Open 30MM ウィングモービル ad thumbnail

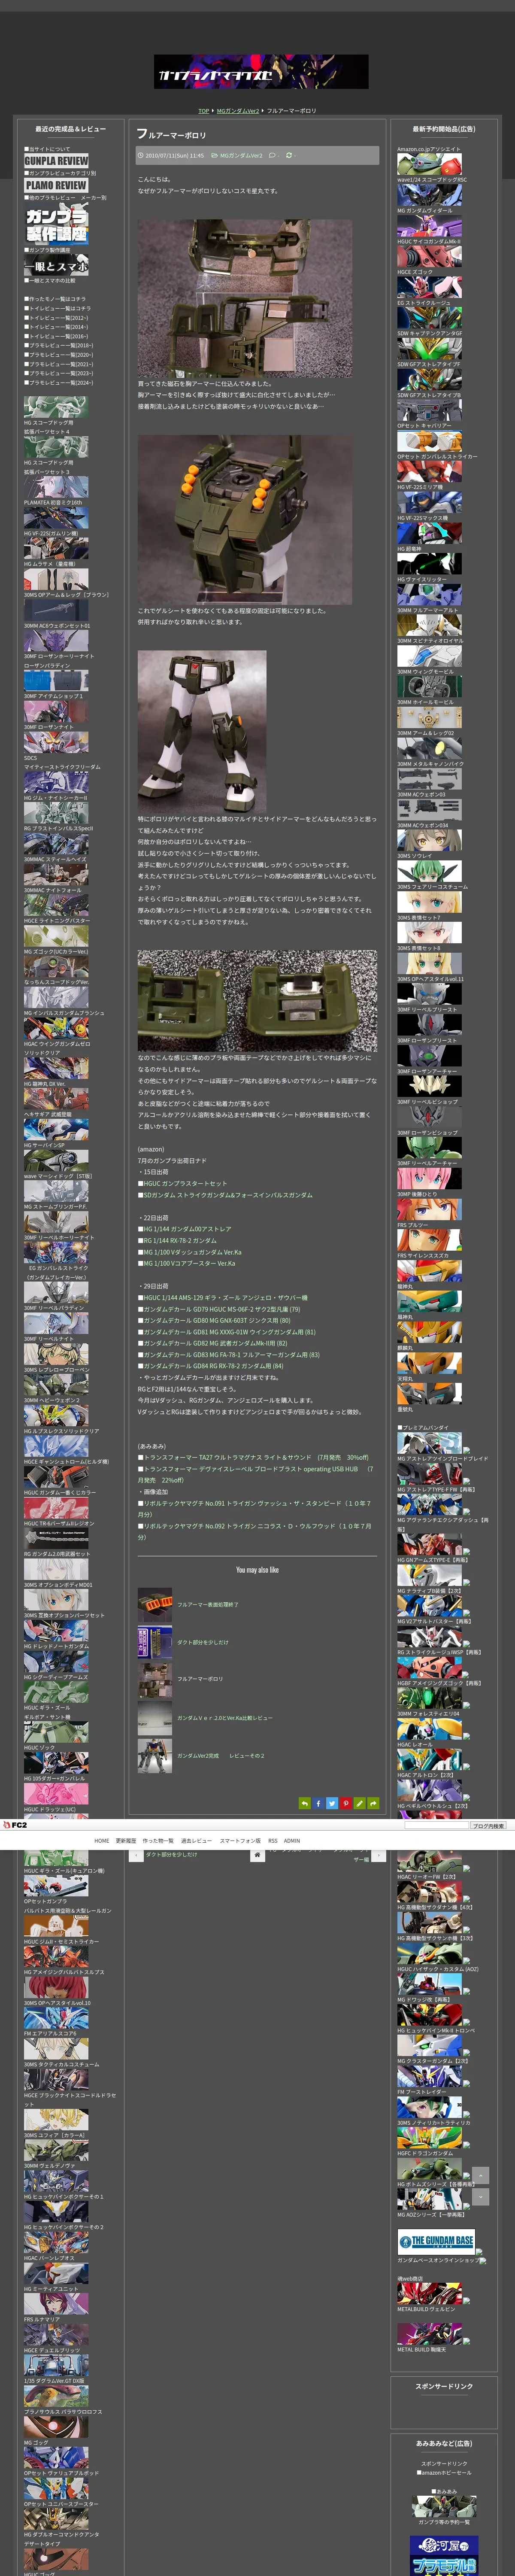tap(430, 656)
